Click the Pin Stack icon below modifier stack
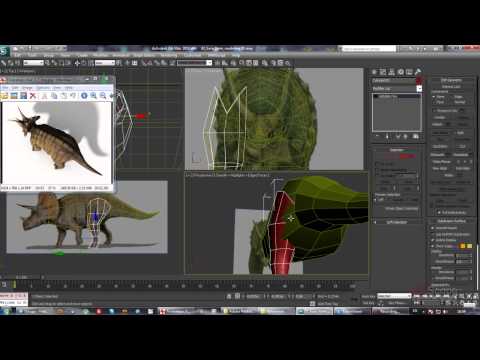Screen dimensions: 480x360 coord(377,136)
